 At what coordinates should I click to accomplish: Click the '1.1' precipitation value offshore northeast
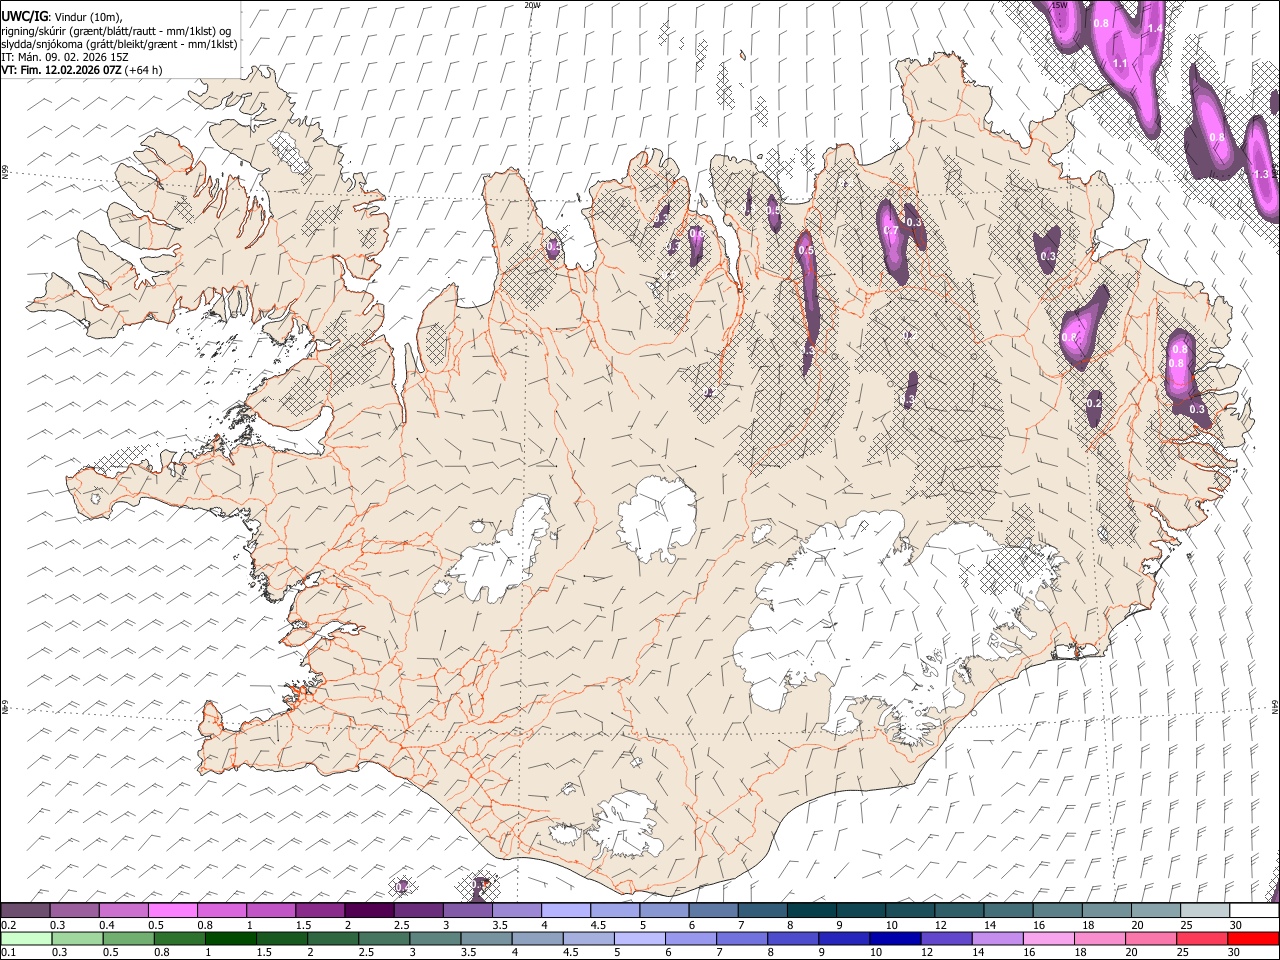point(1120,63)
